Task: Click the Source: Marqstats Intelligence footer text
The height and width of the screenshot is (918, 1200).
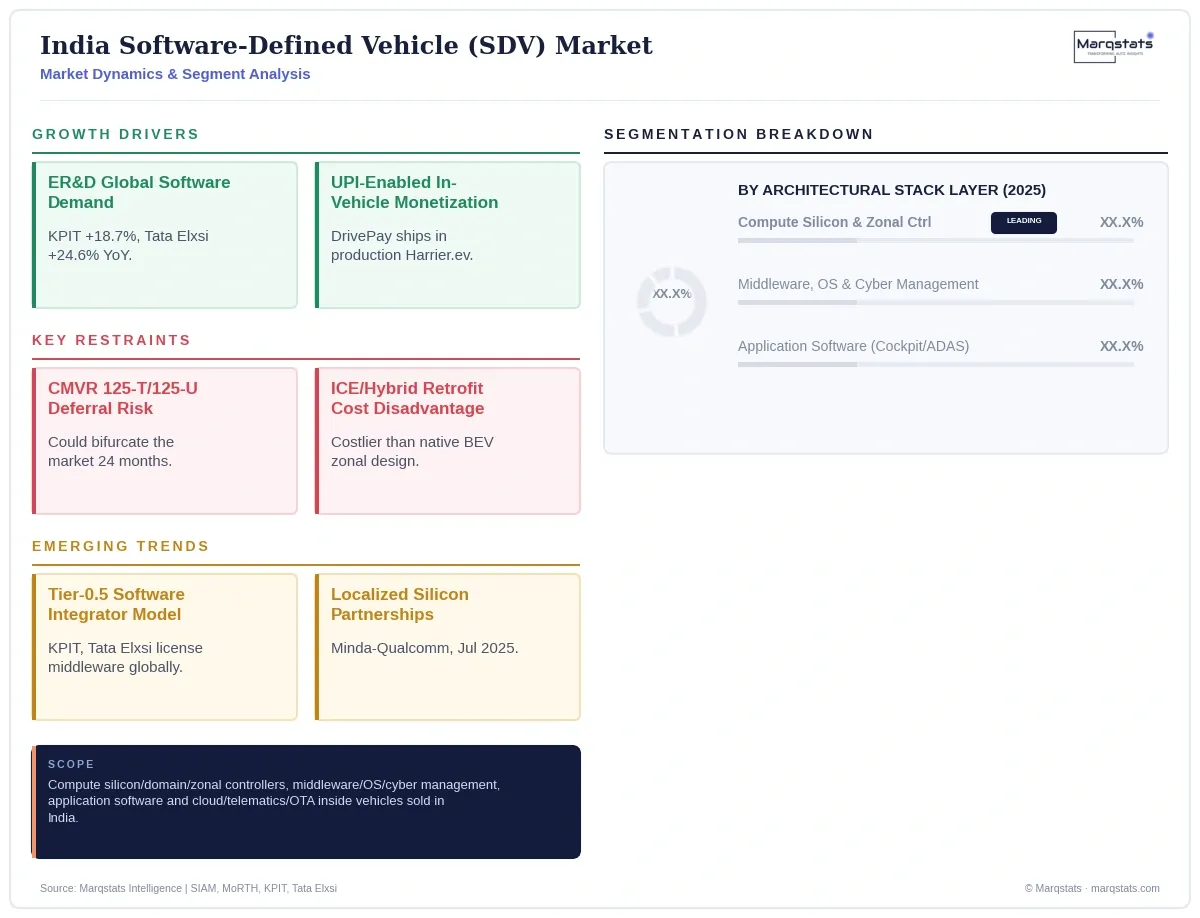Action: click(188, 888)
